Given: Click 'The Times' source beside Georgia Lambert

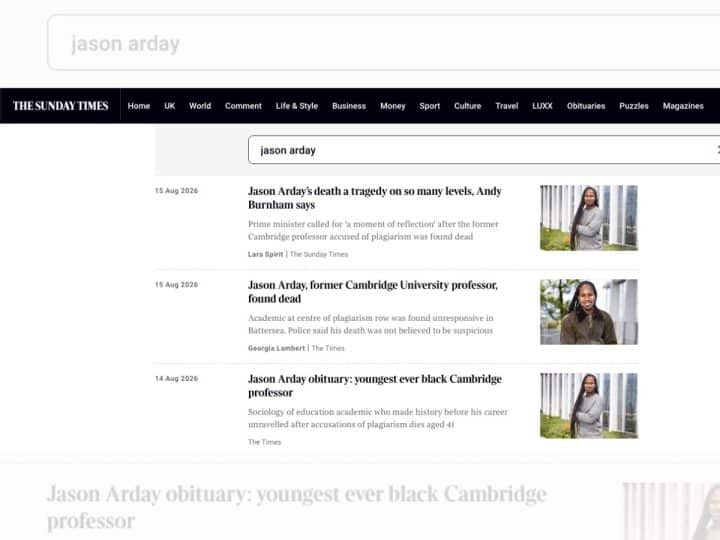Looking at the screenshot, I should (328, 348).
